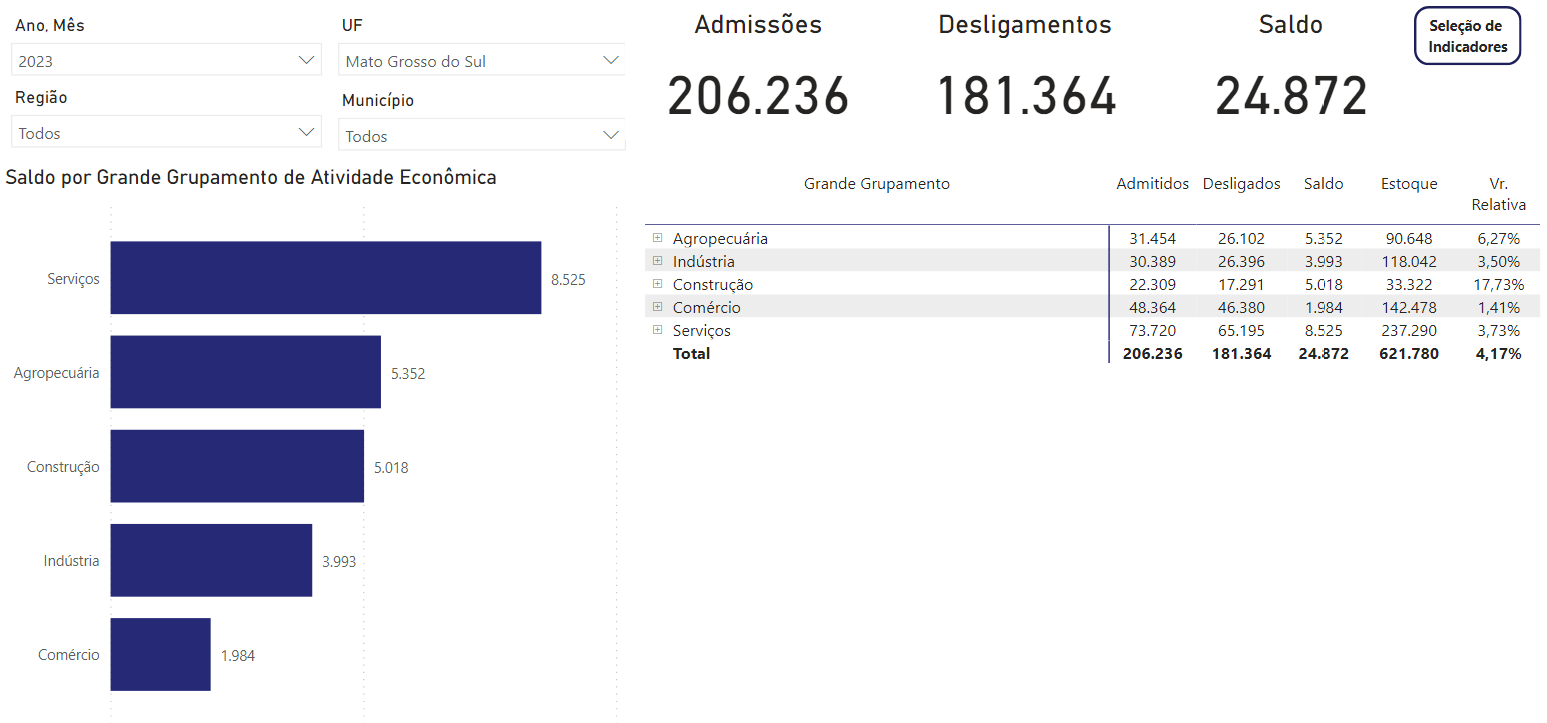This screenshot has height=723, width=1547.
Task: Click the Construção bar in the chart
Action: [237, 466]
